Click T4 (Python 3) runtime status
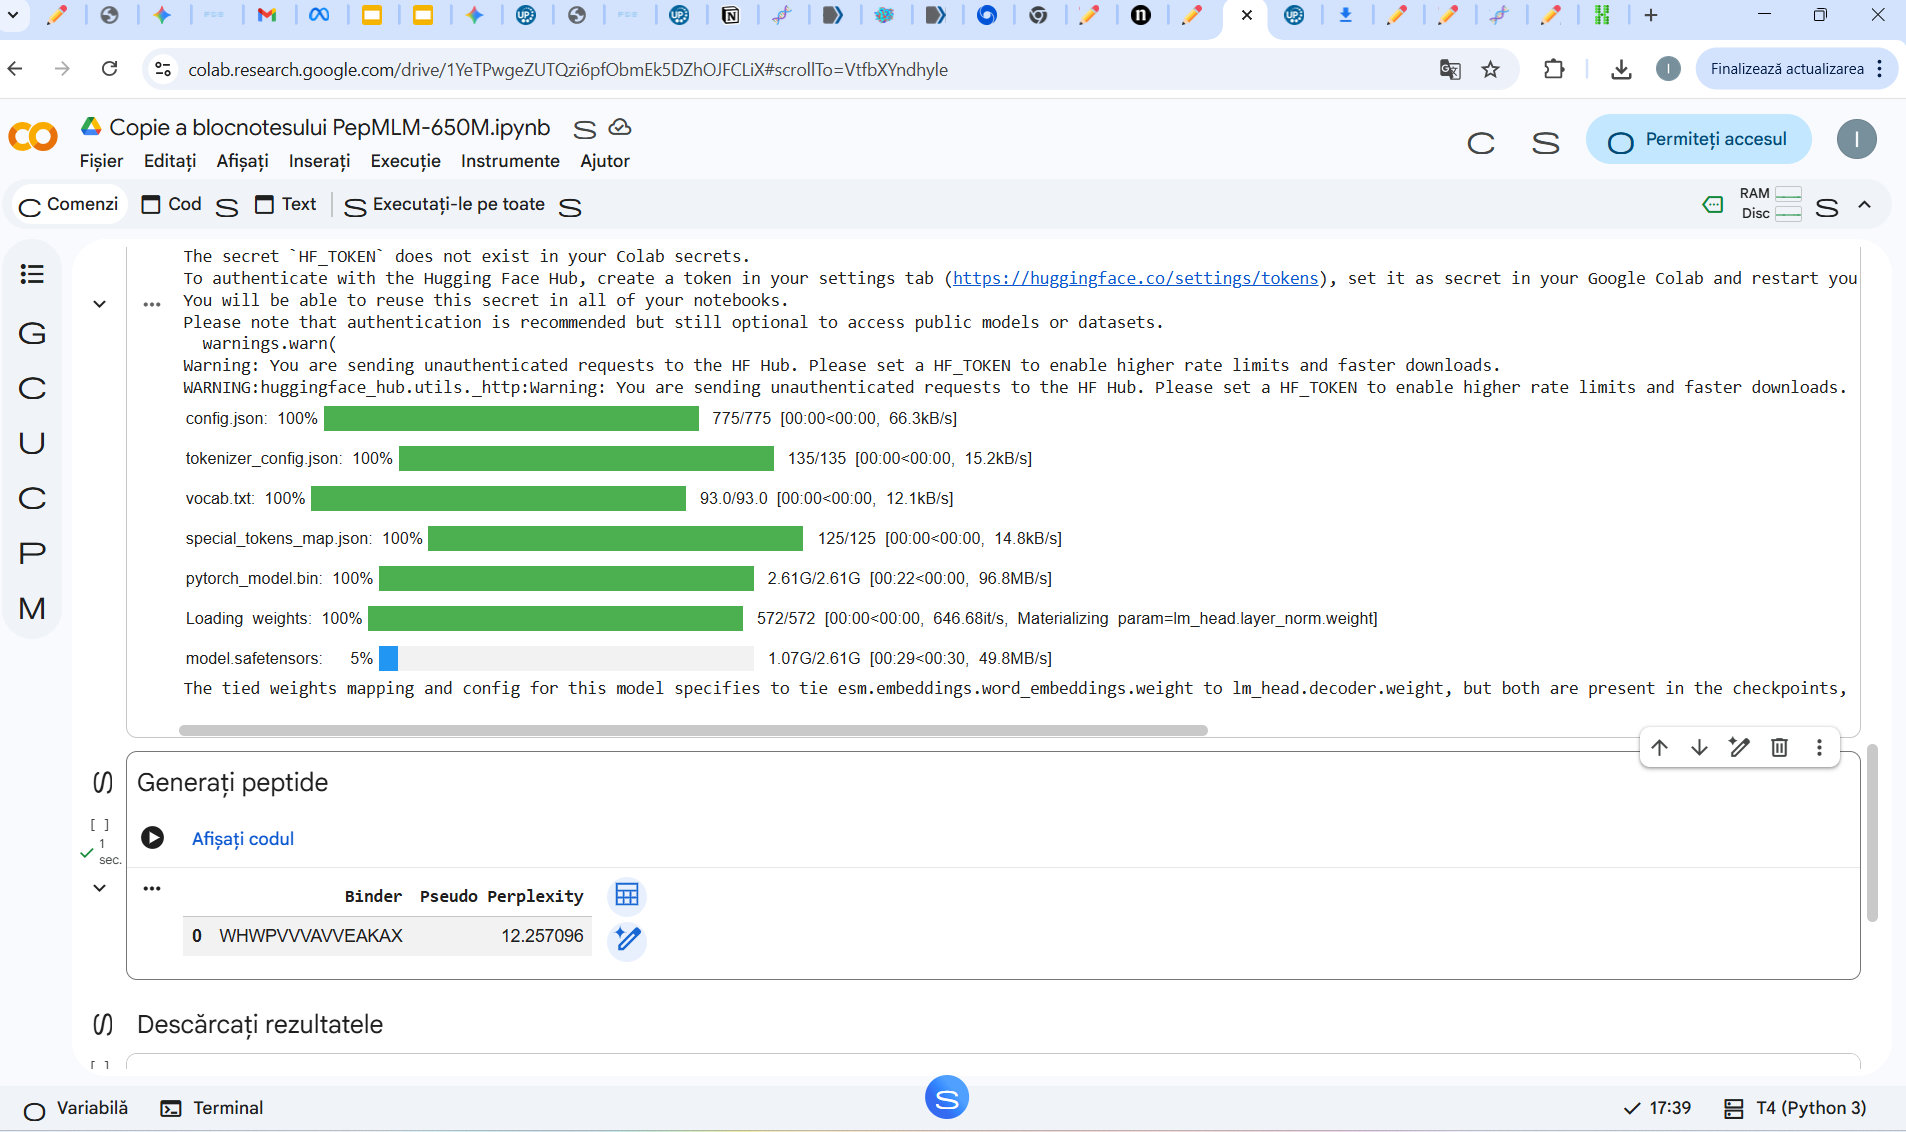This screenshot has width=1906, height=1132. 1795,1108
